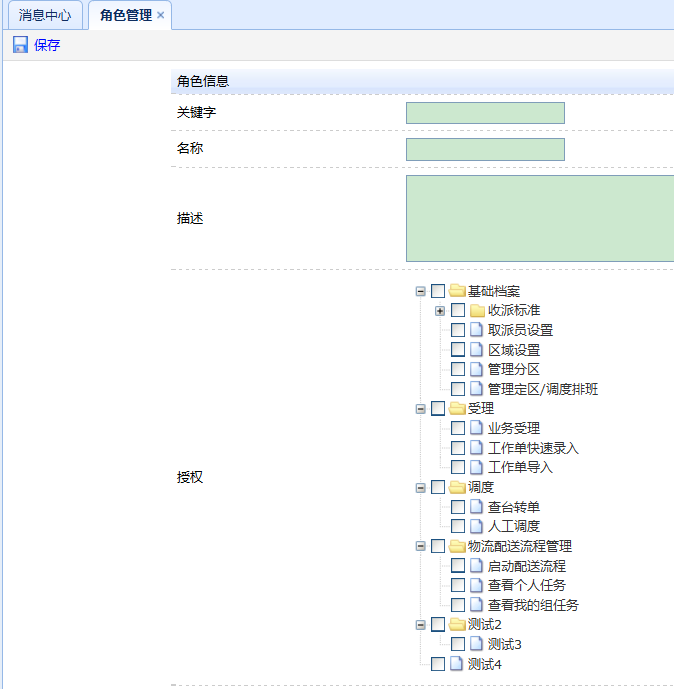Click the 测试3 page icon
Viewport: 674px width, 689px height.
(x=476, y=644)
